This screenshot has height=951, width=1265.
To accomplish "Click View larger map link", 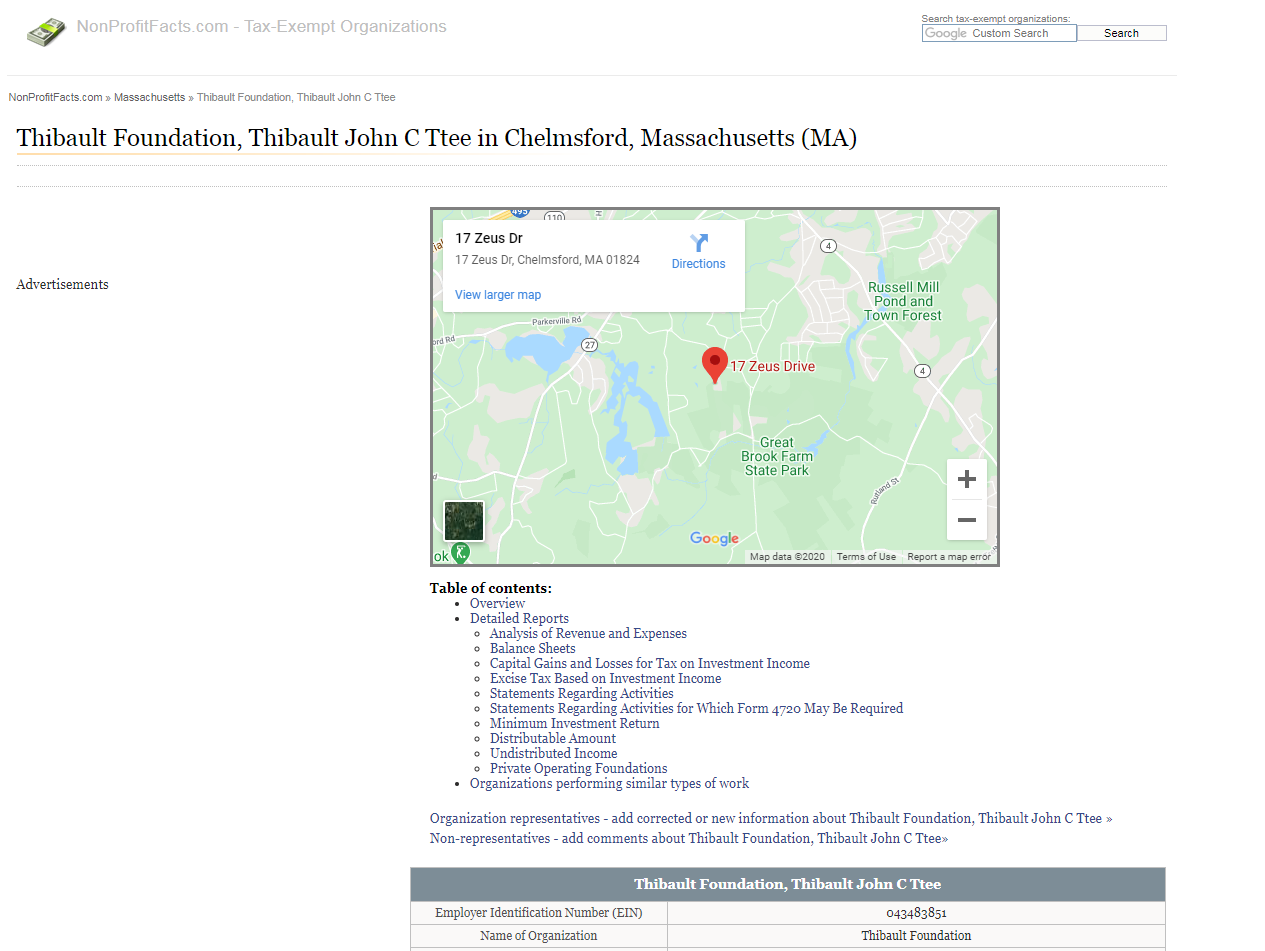I will 498,295.
